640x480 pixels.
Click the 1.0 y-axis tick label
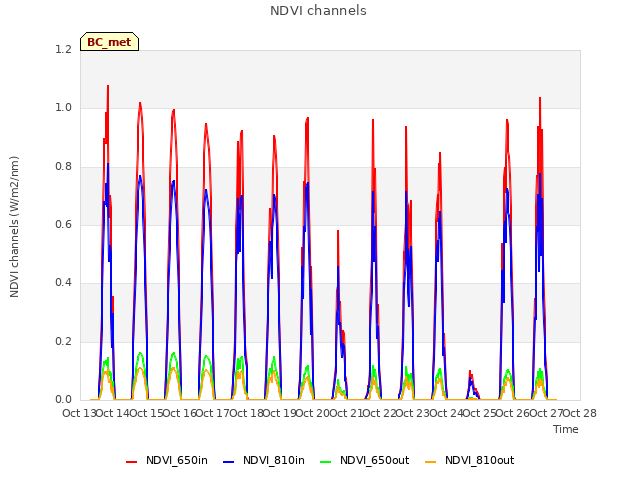pos(63,108)
